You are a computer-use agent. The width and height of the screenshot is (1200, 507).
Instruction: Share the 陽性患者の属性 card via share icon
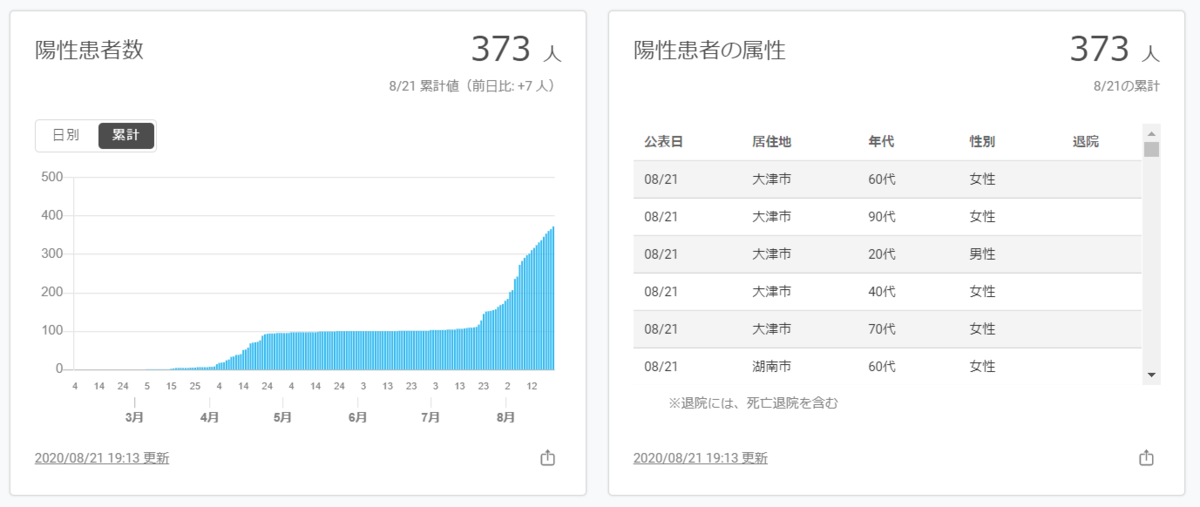[1146, 458]
